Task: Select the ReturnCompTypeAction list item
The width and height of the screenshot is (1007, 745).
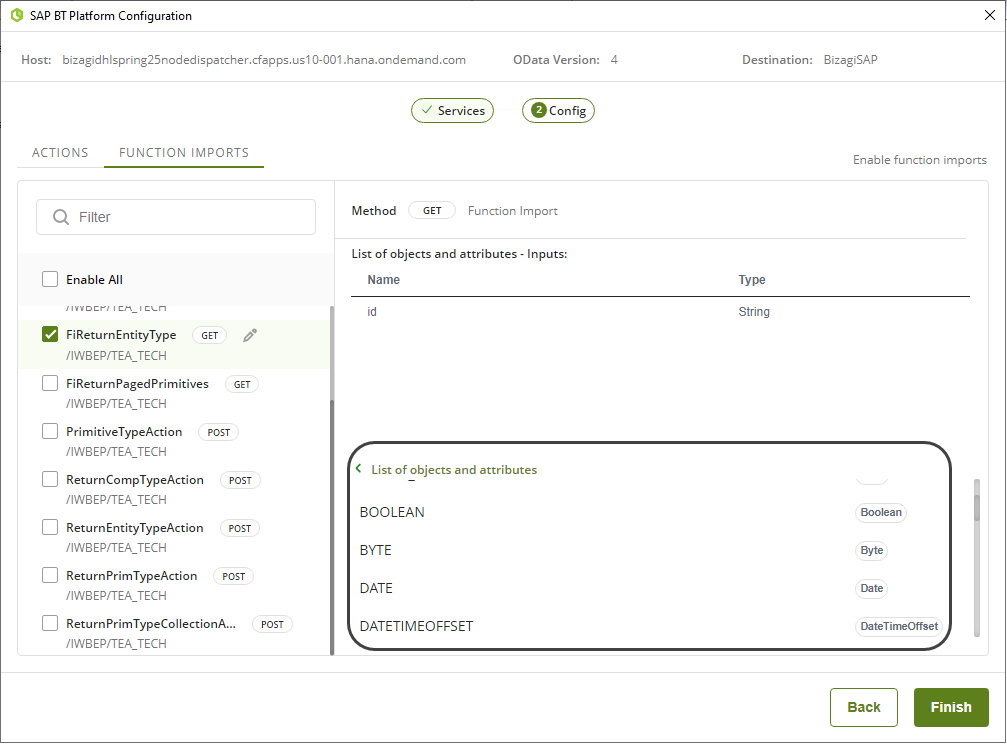Action: [135, 480]
